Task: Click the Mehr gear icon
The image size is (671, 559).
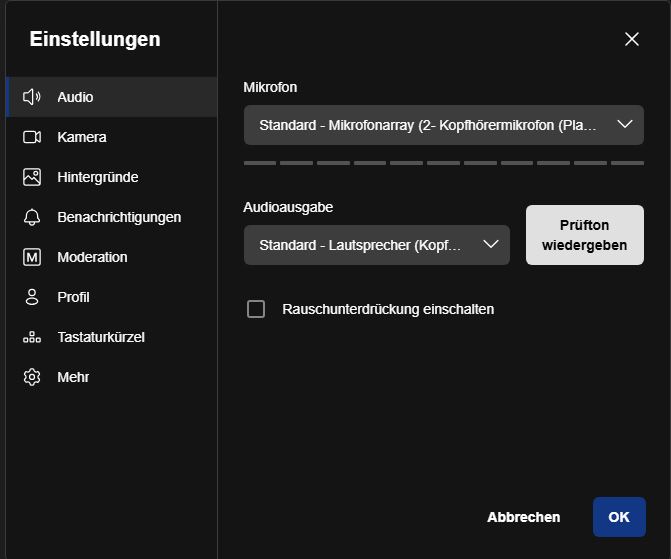Action: tap(32, 377)
